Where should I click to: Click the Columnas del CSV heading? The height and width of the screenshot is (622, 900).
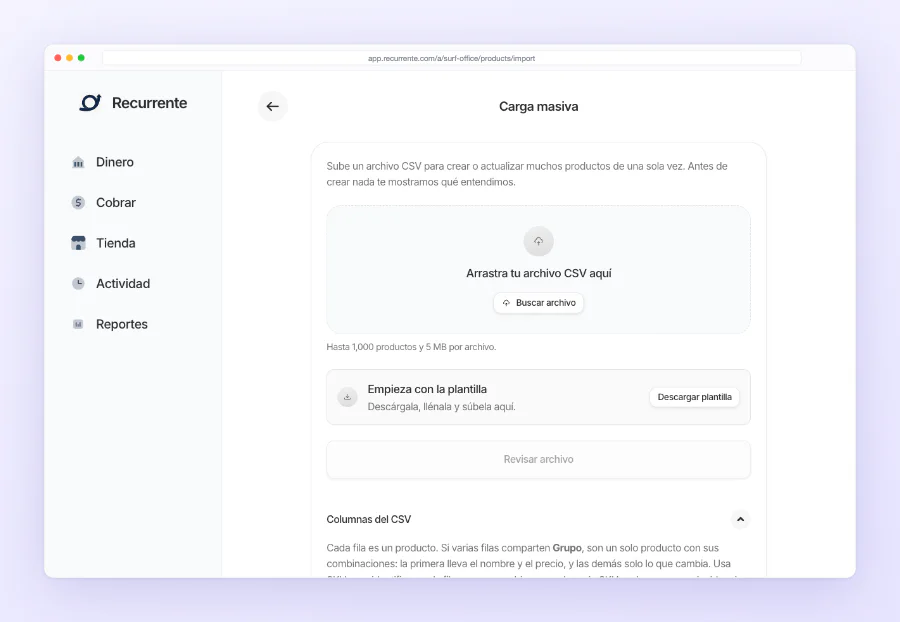pos(368,519)
